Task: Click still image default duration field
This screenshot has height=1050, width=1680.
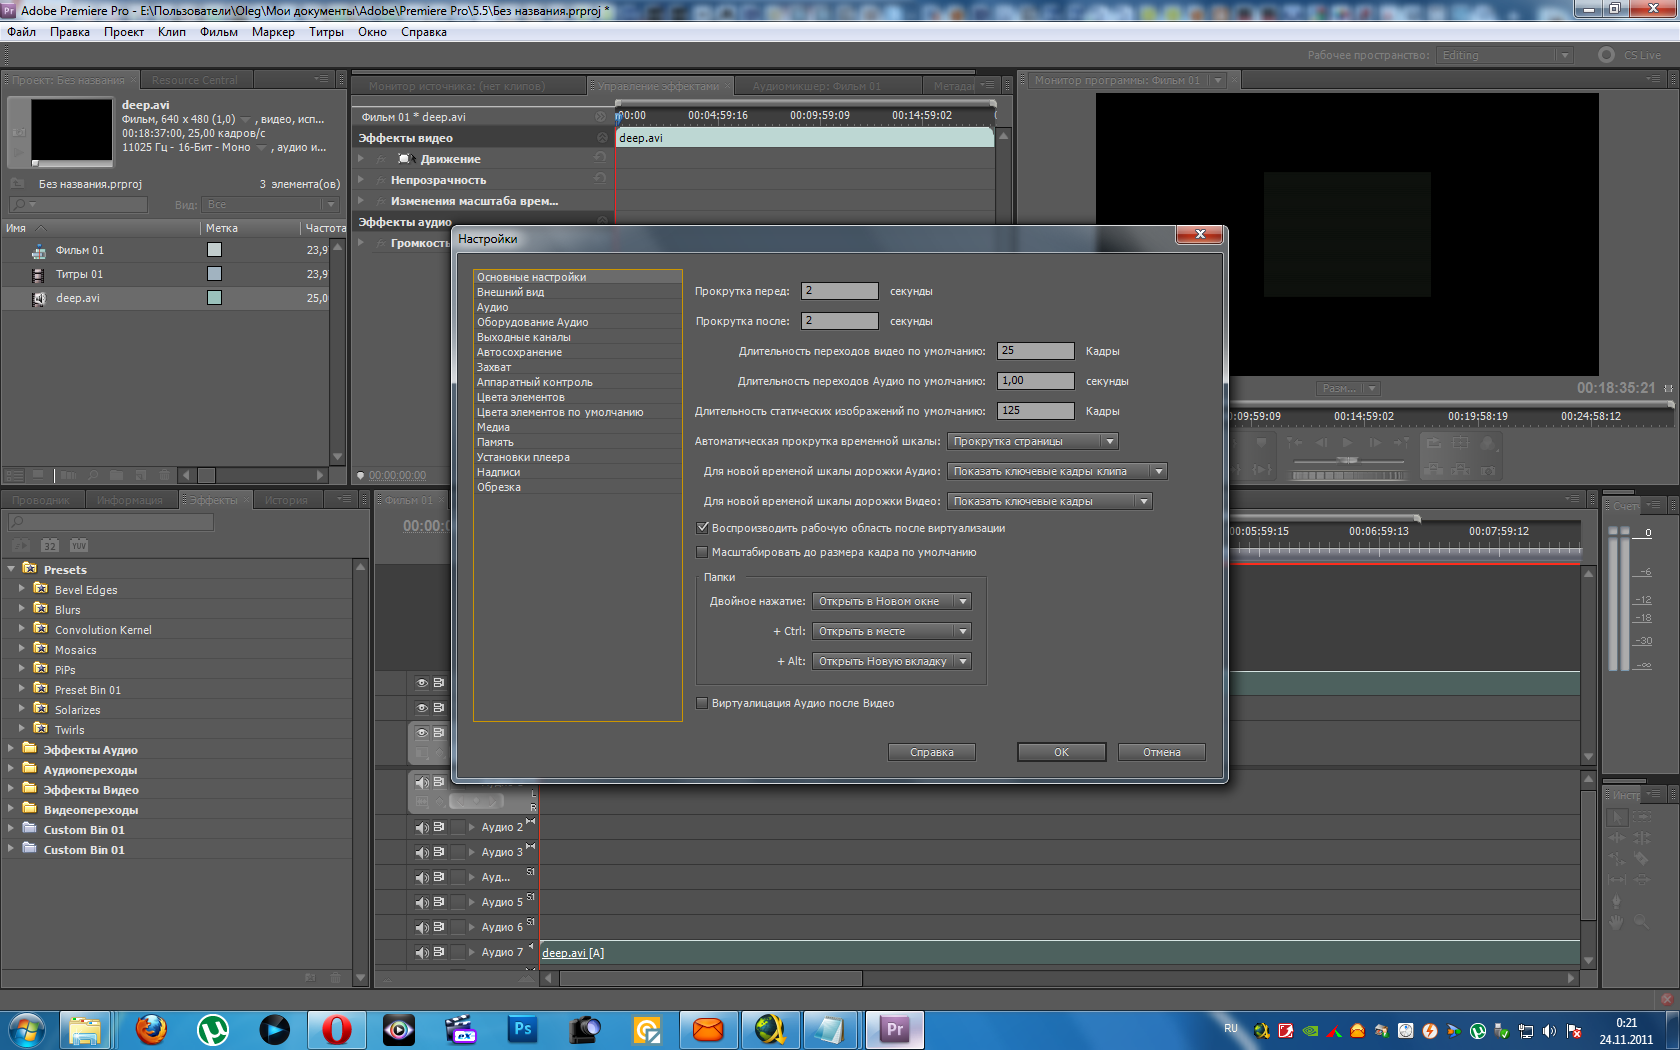Action: pos(1036,411)
